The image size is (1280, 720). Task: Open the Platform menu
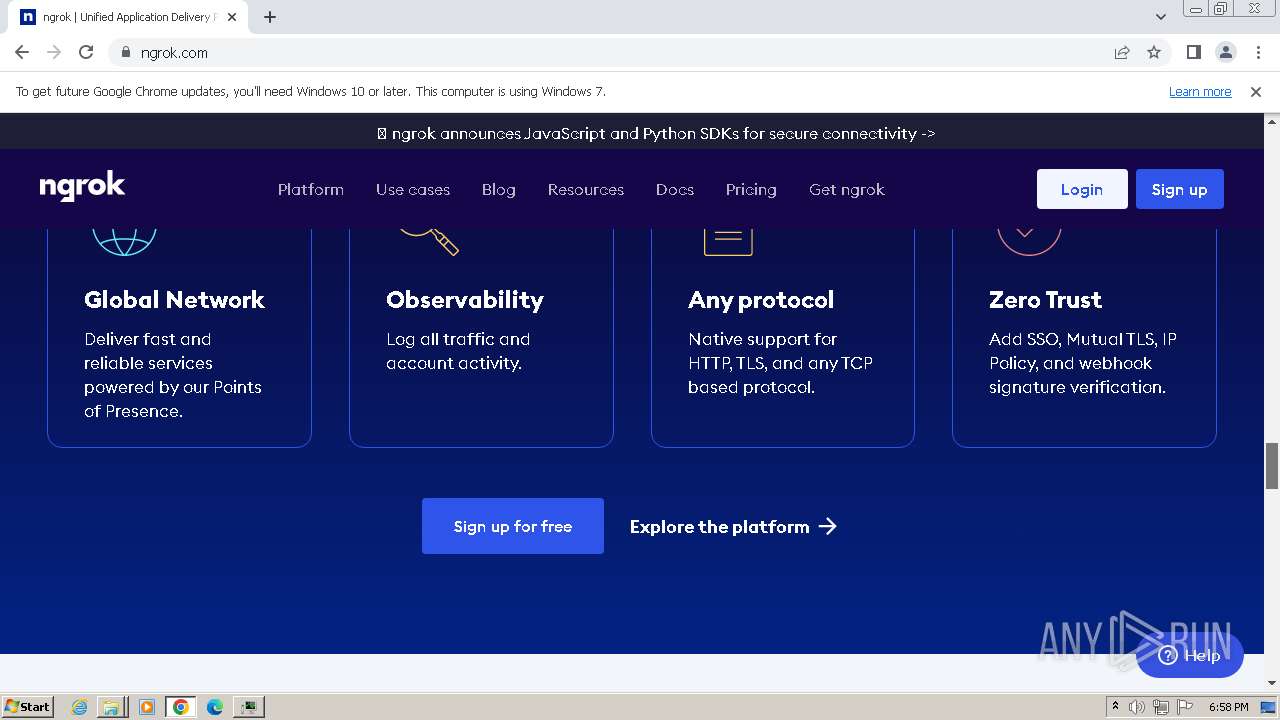coord(311,189)
